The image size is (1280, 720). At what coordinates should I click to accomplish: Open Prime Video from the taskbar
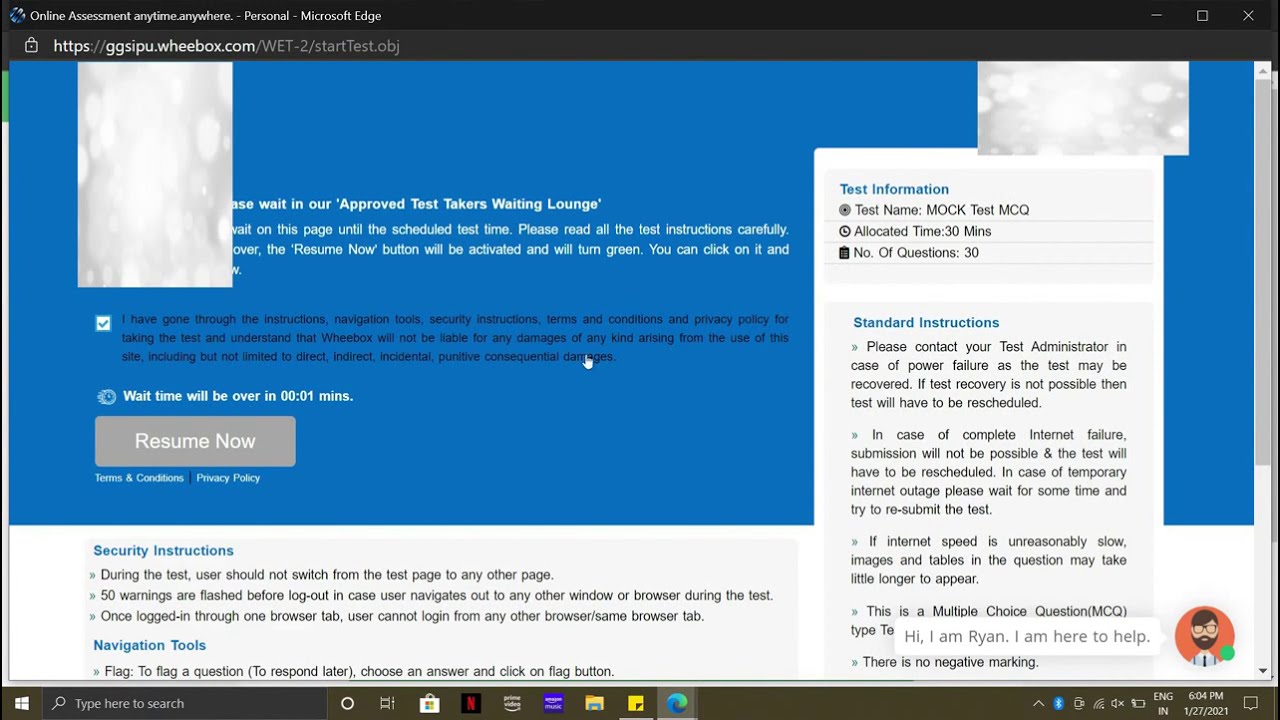coord(512,703)
